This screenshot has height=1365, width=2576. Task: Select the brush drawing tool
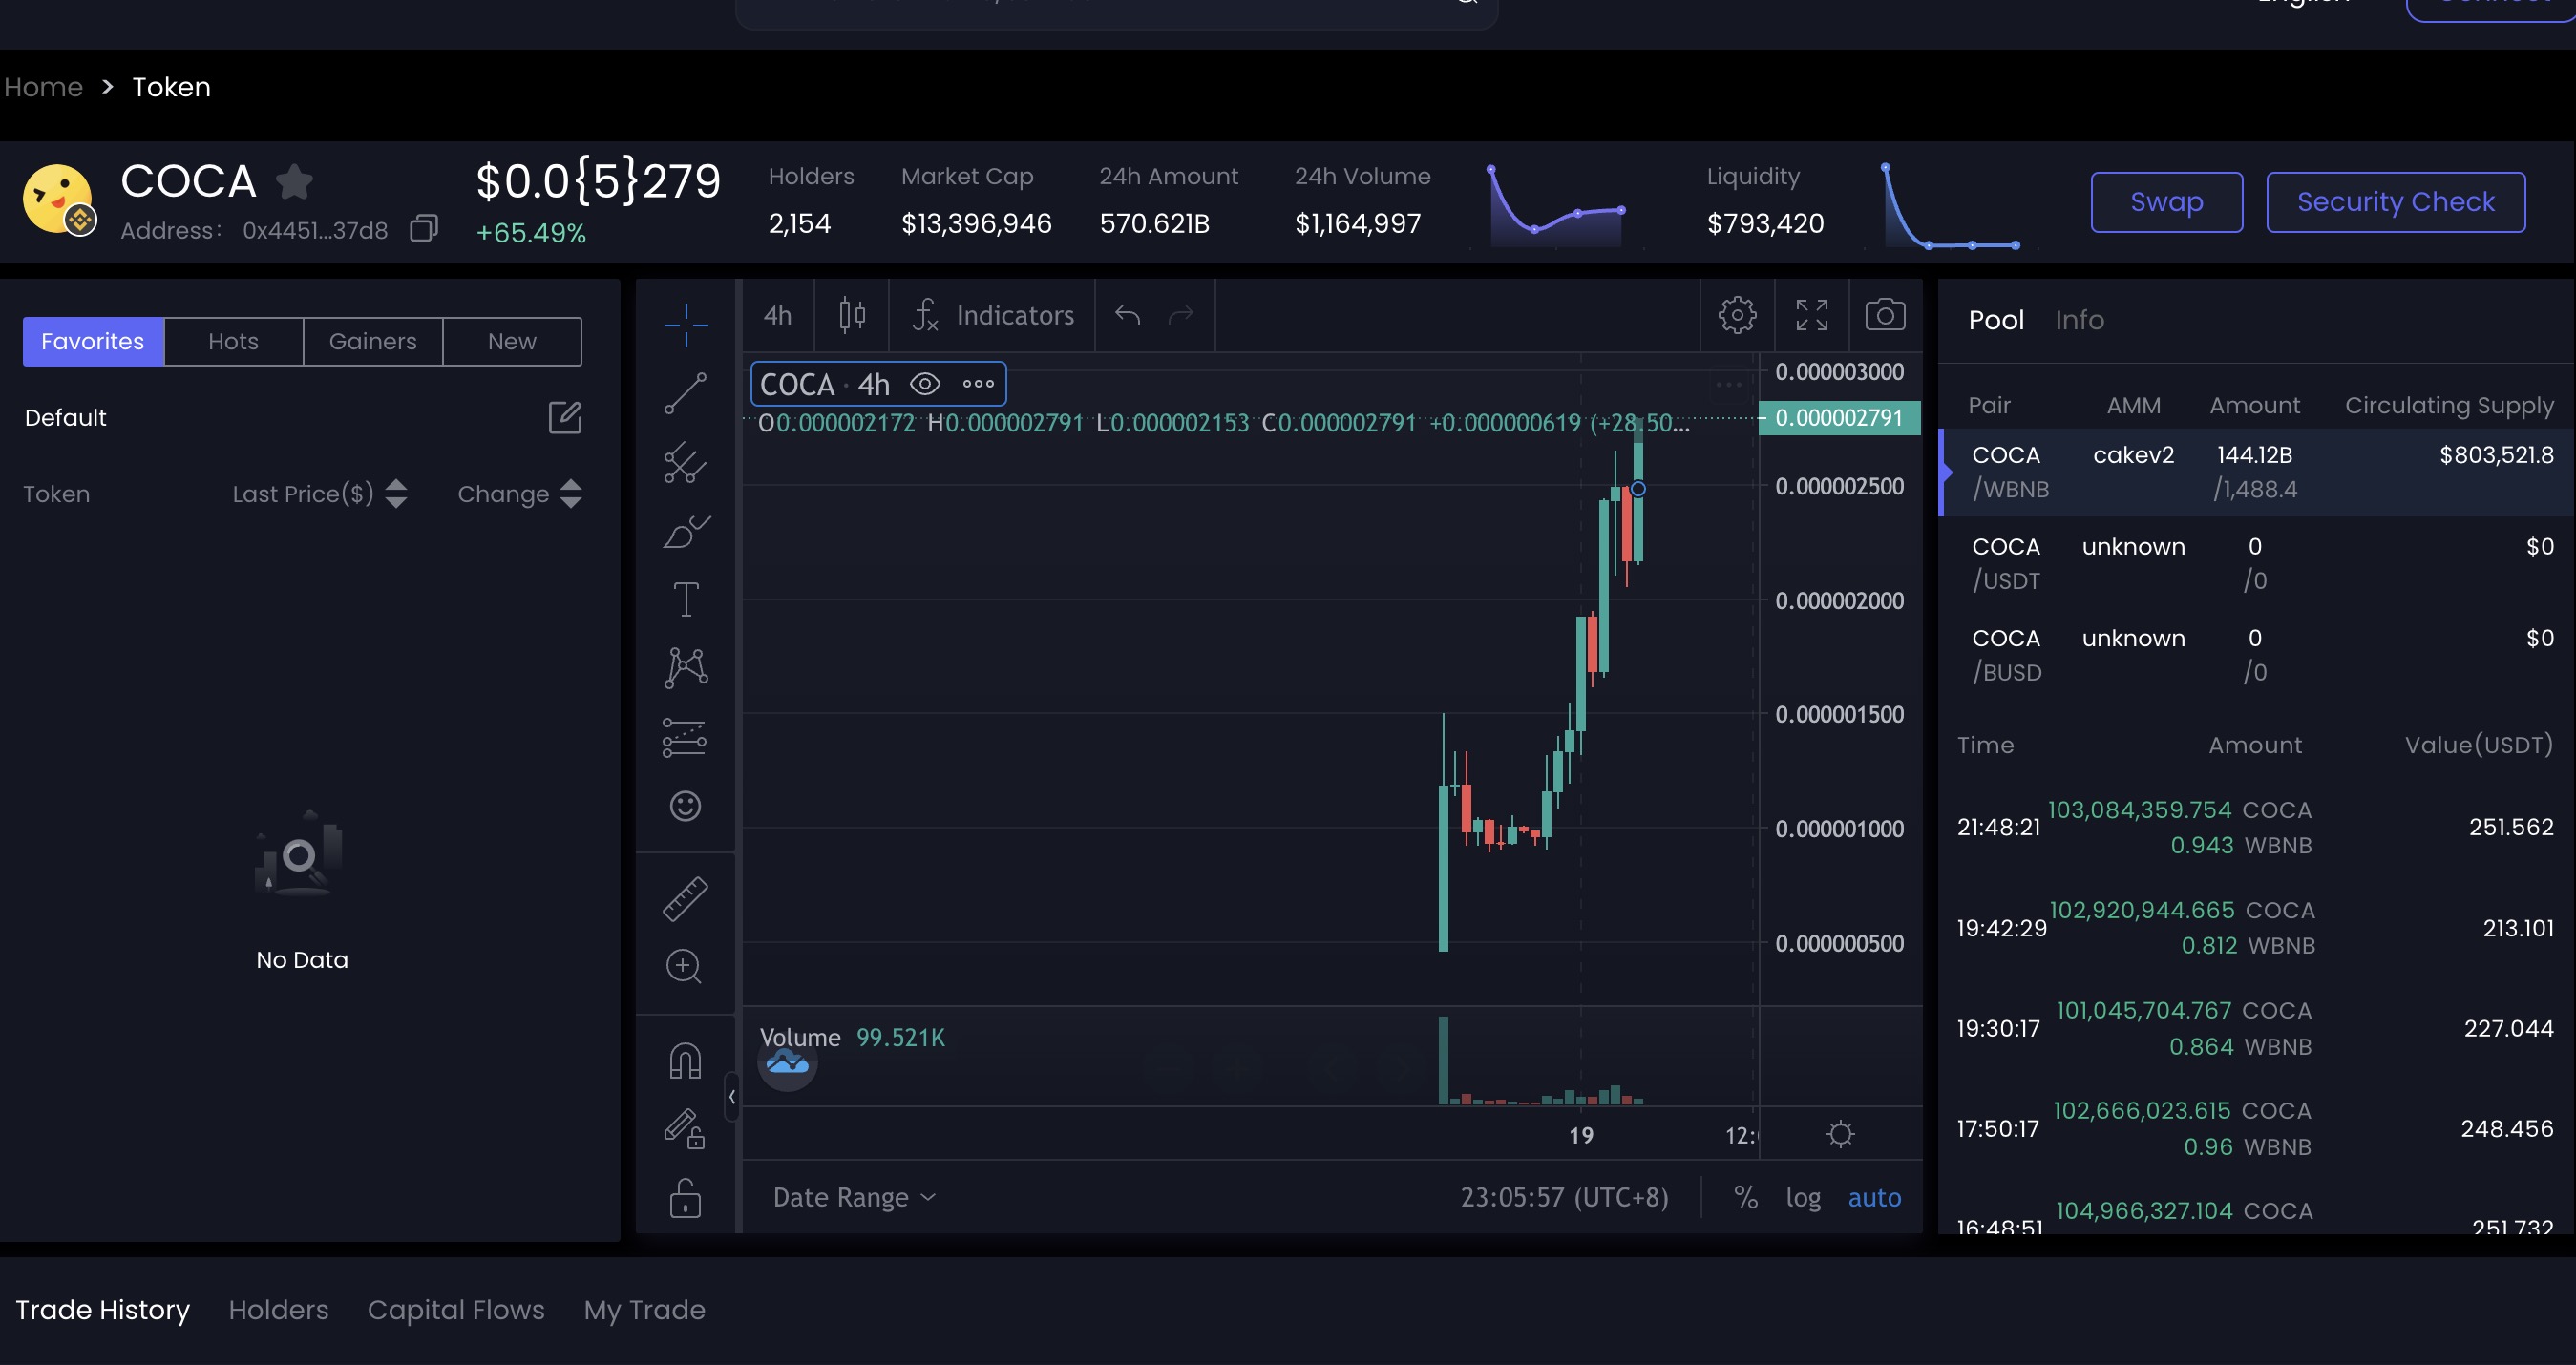(685, 531)
